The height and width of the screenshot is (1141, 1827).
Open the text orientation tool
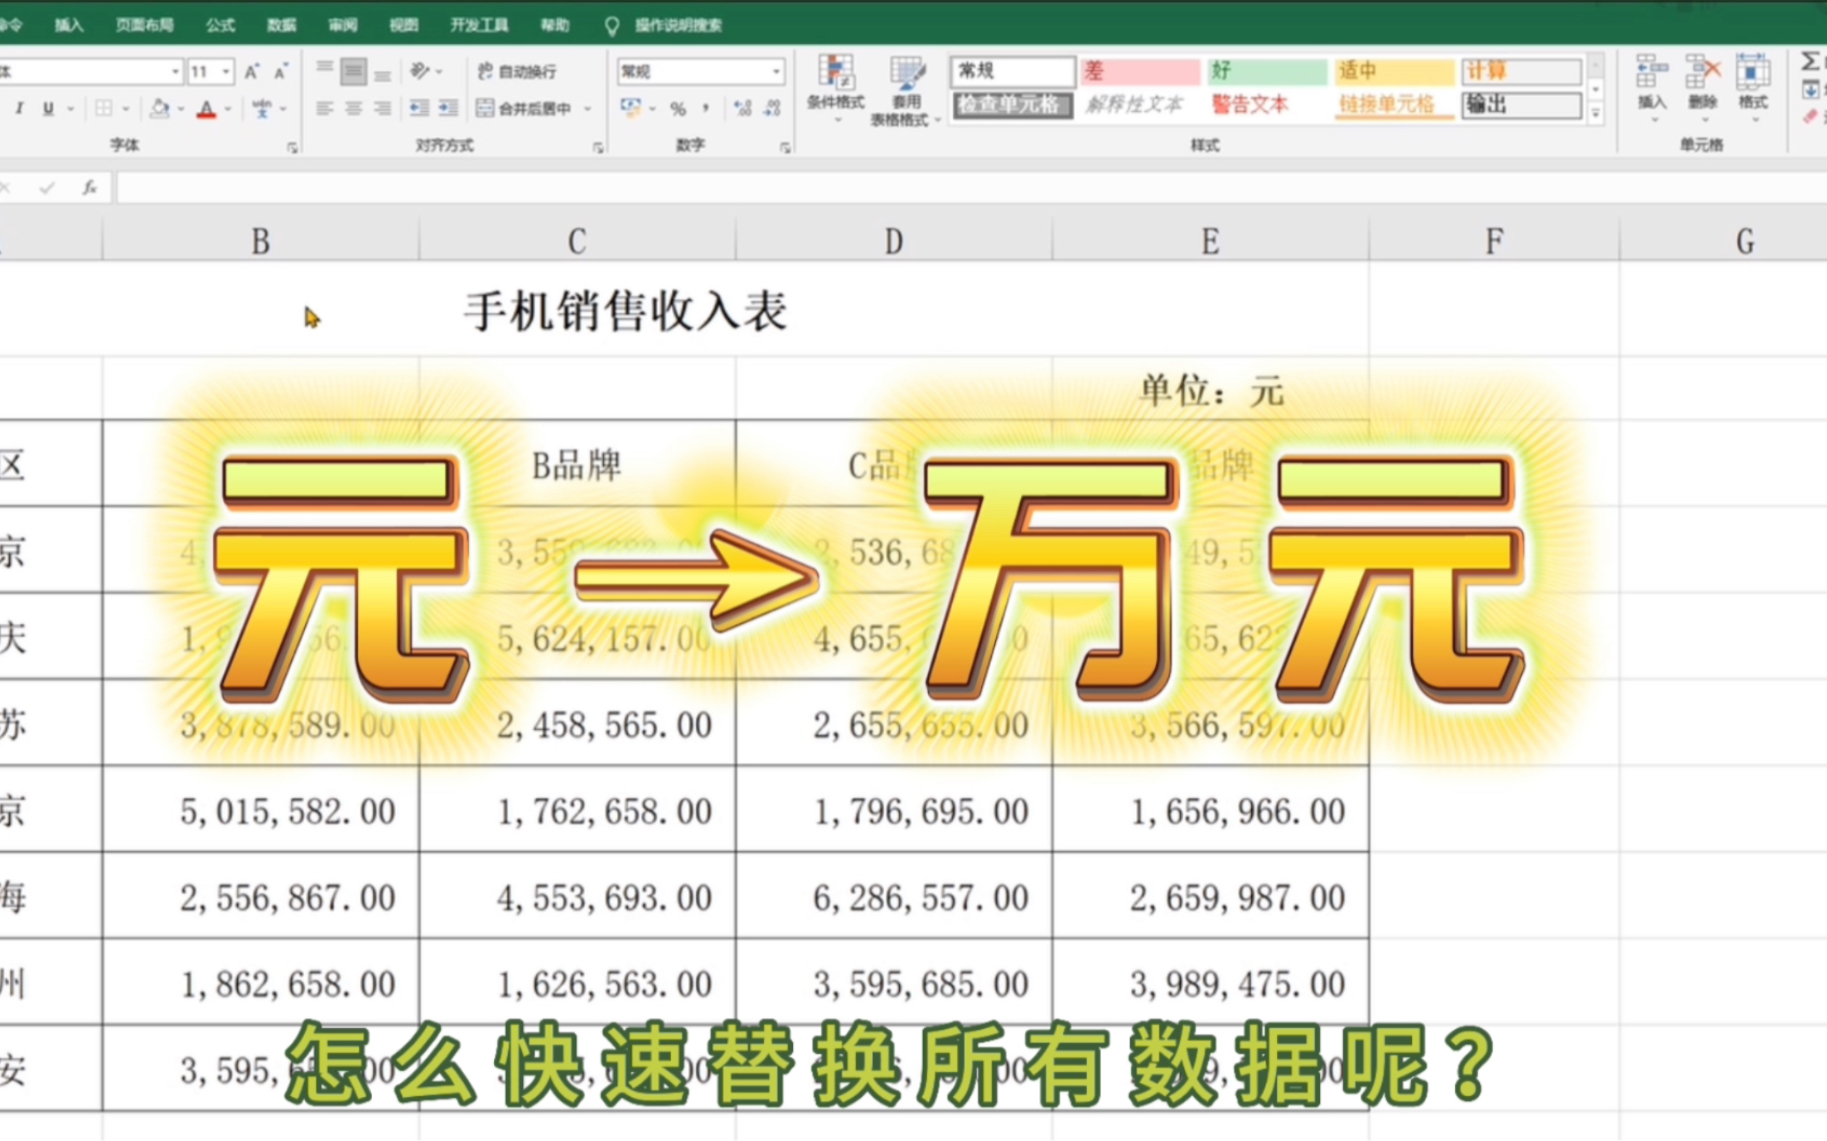pos(420,71)
